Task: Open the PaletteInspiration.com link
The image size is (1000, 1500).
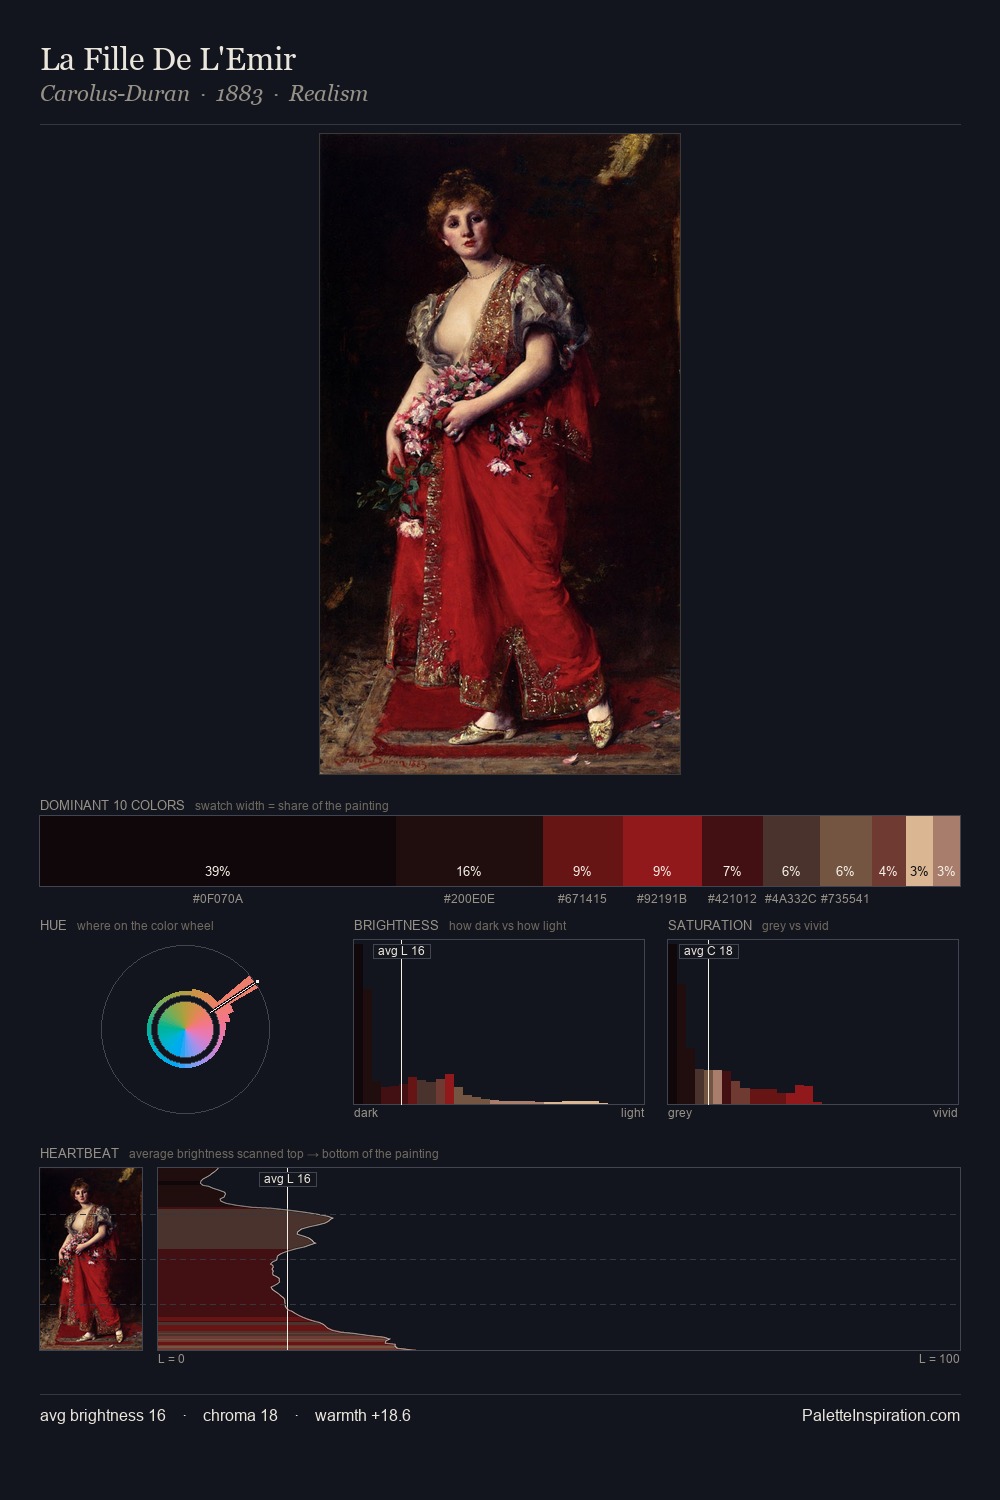Action: pyautogui.click(x=881, y=1415)
